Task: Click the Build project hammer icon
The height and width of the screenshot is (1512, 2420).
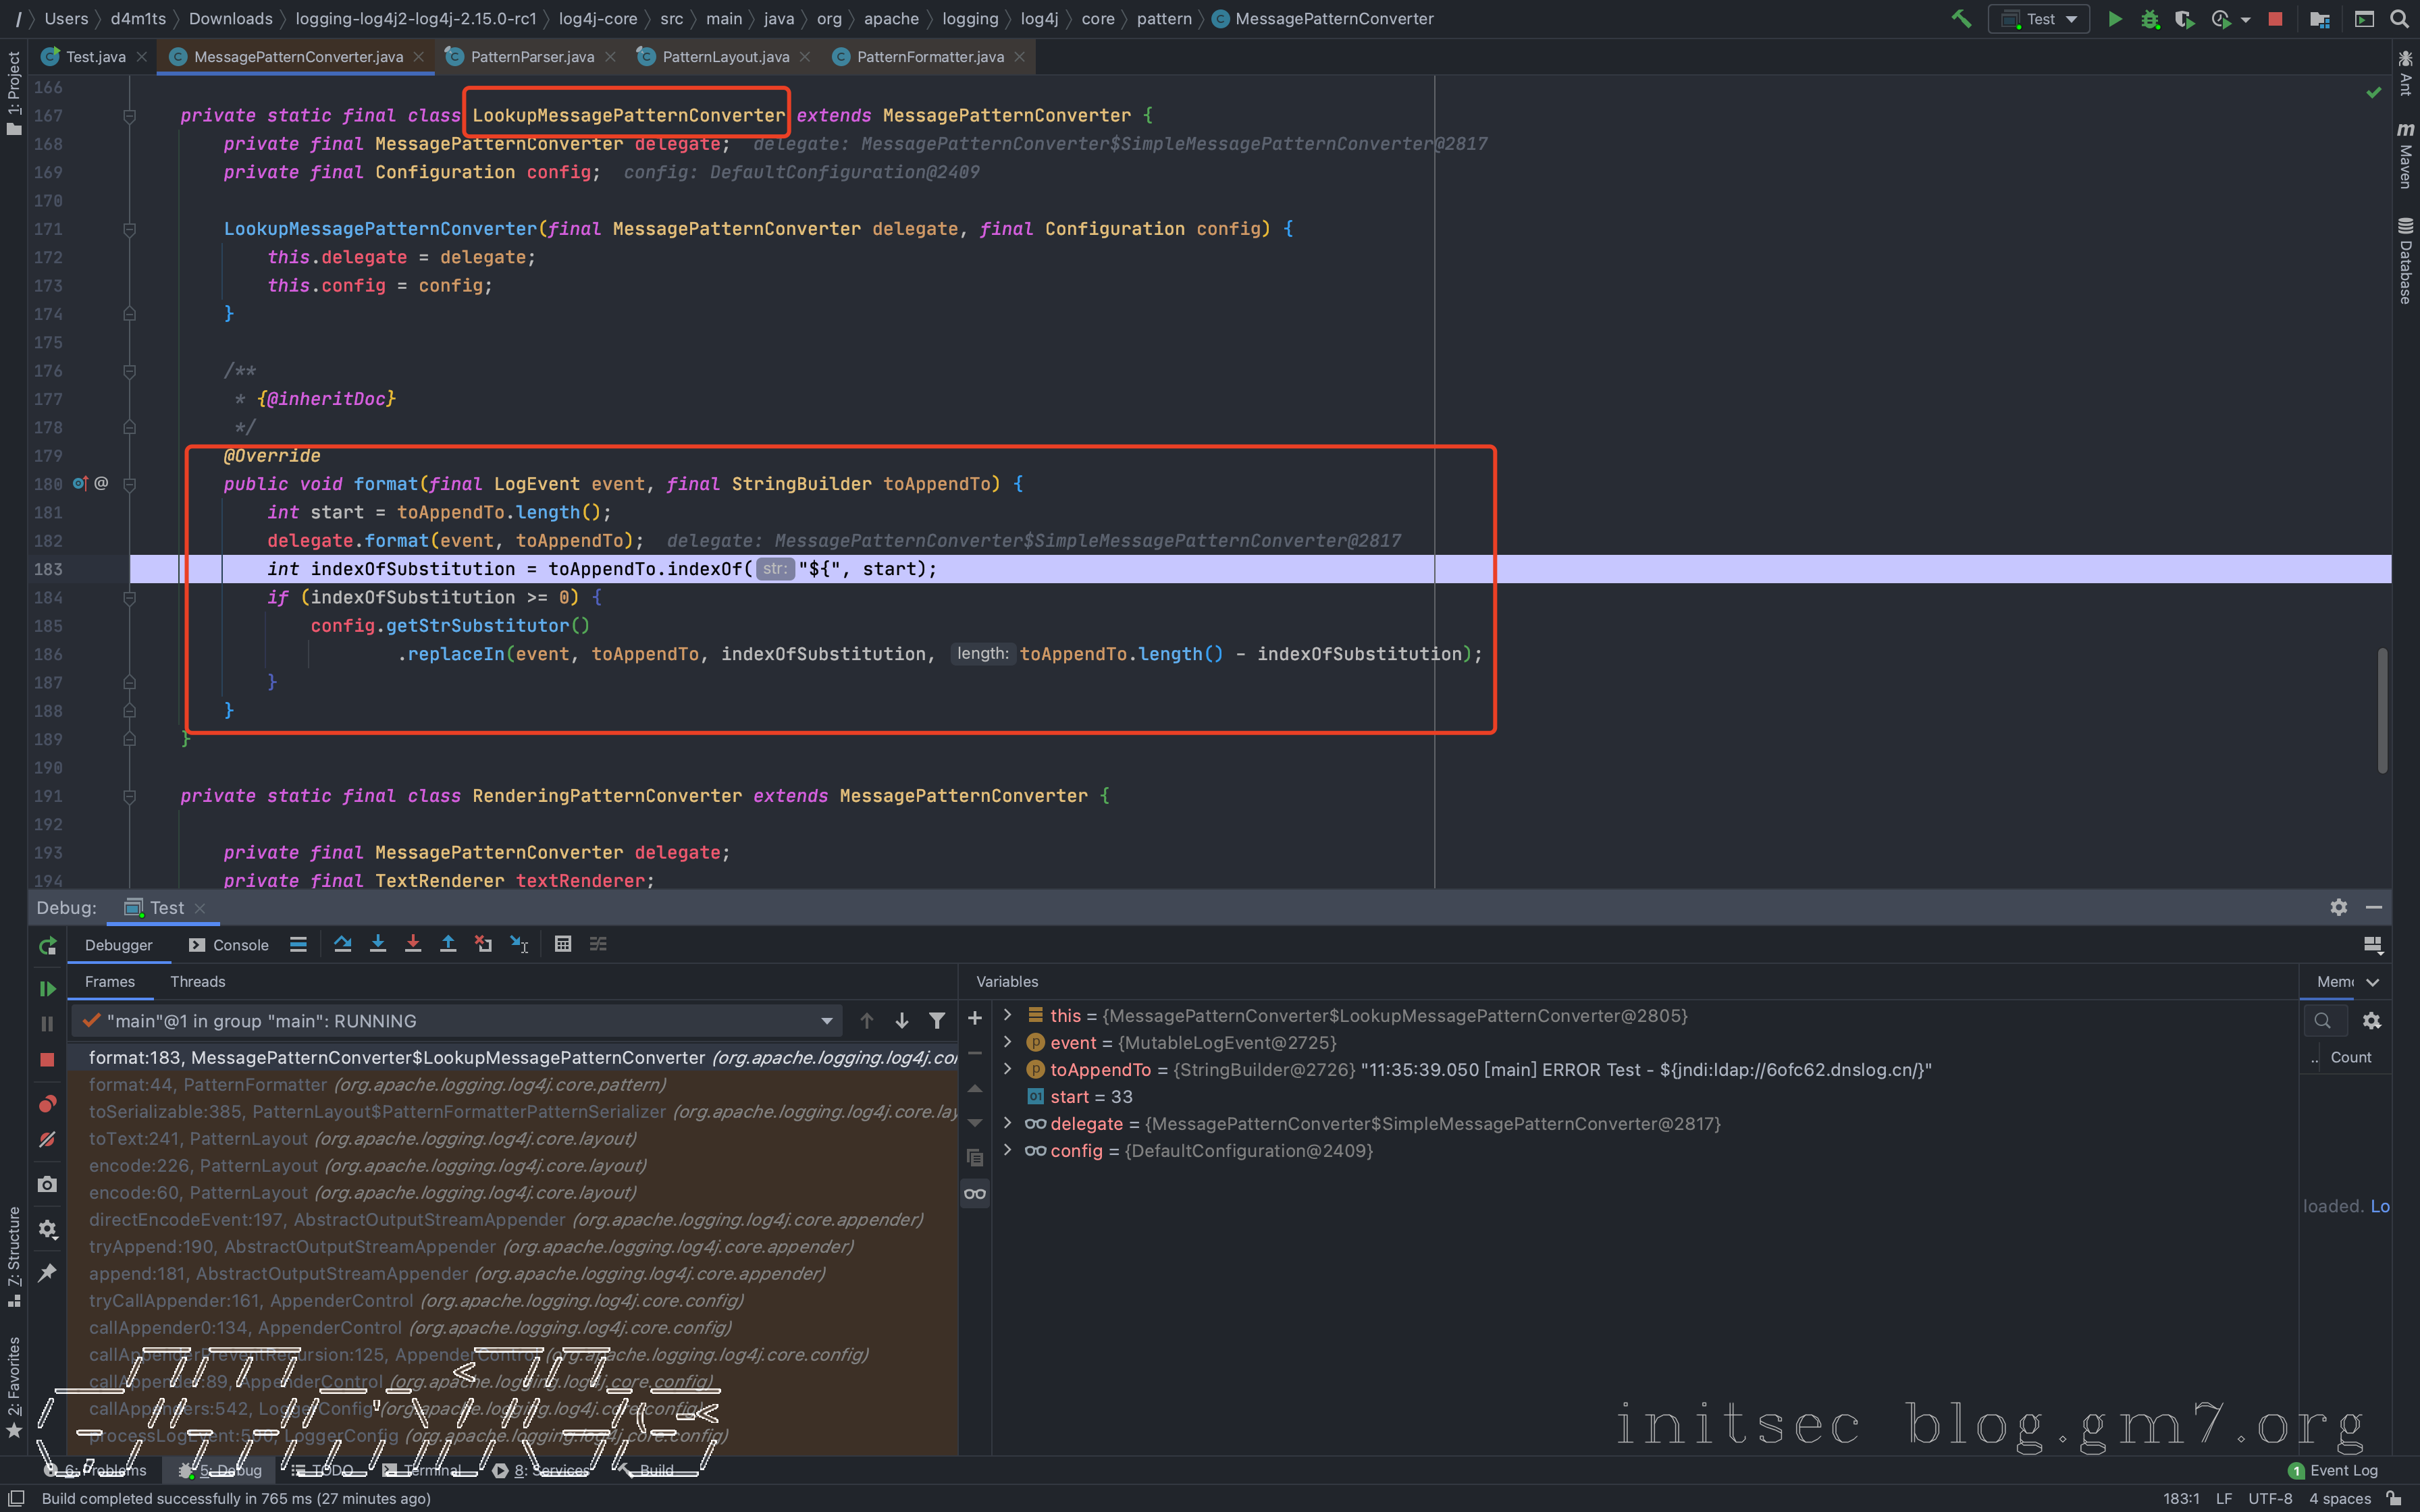Action: tap(1961, 19)
